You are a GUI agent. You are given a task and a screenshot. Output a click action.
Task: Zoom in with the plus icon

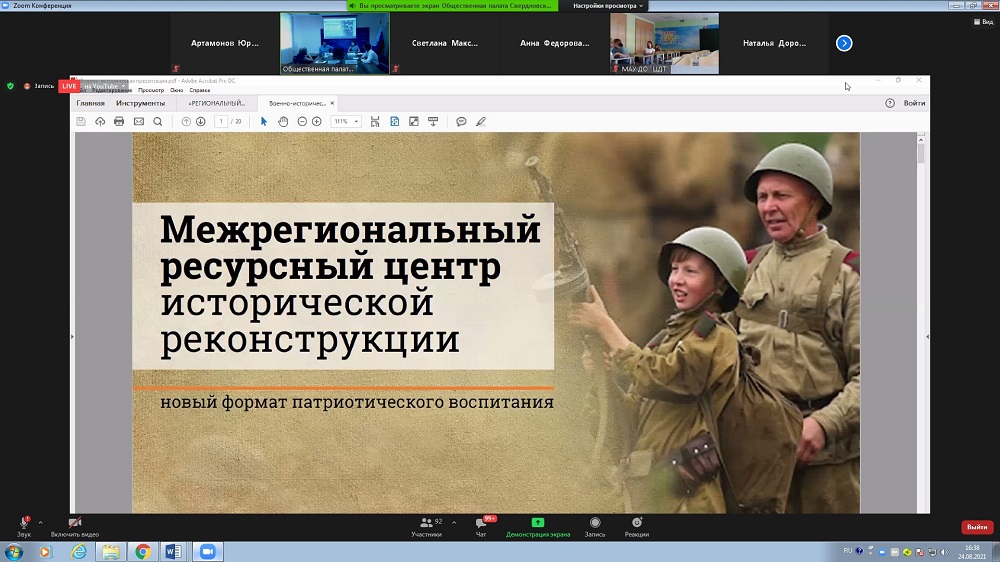(x=316, y=121)
